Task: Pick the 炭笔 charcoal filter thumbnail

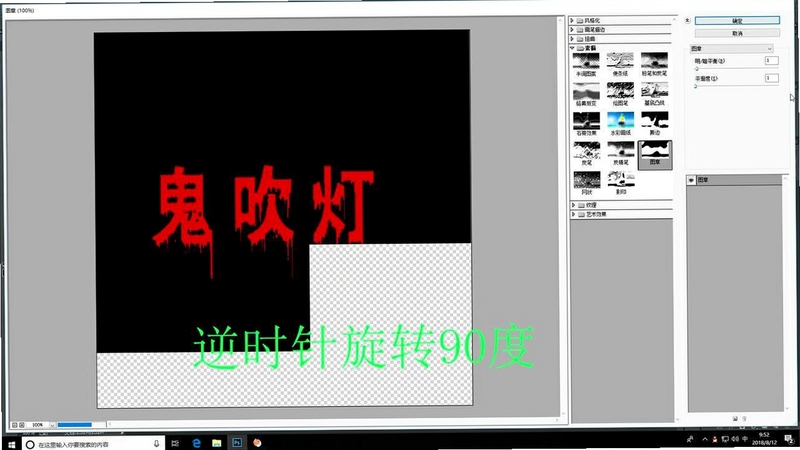Action: [x=586, y=153]
